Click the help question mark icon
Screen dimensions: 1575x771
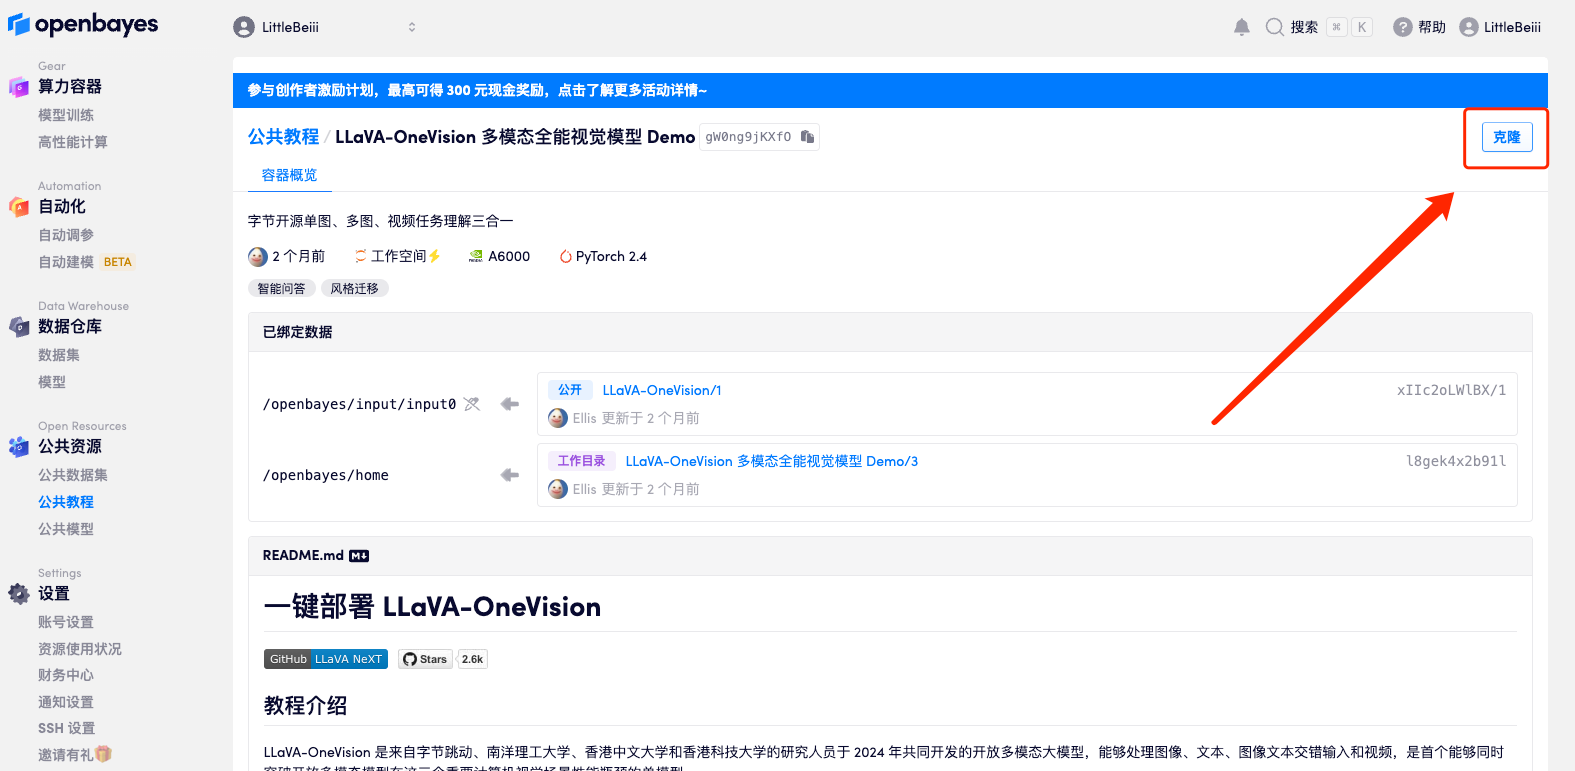[1403, 27]
